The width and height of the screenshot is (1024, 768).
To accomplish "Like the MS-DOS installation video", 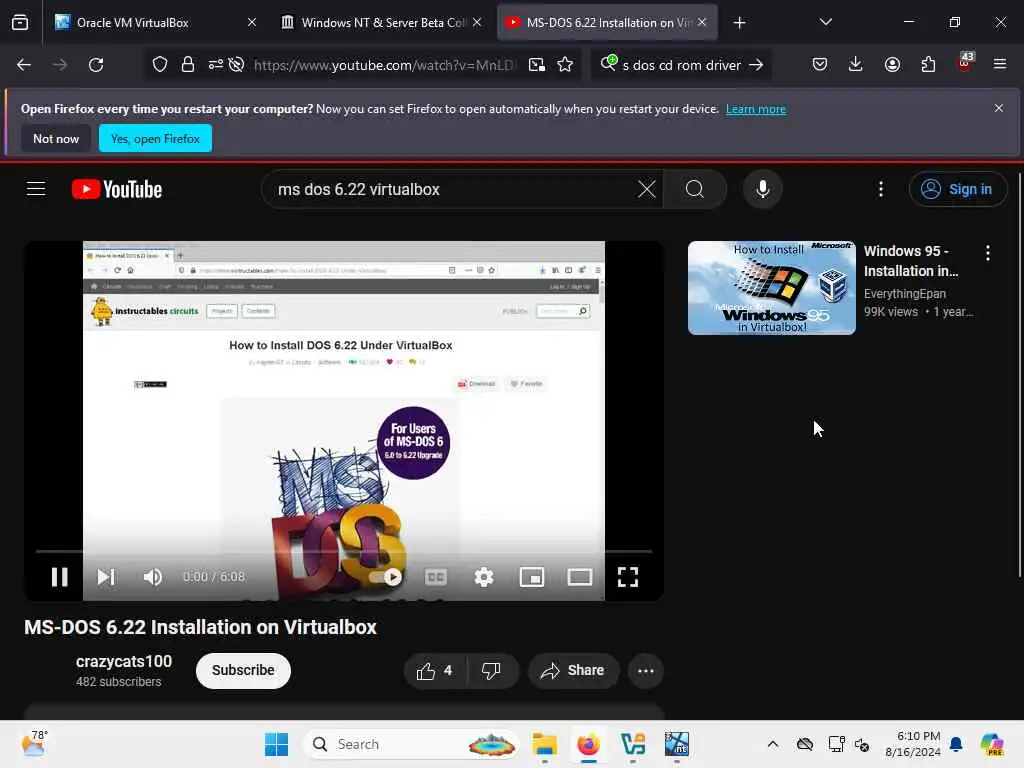I will point(435,671).
